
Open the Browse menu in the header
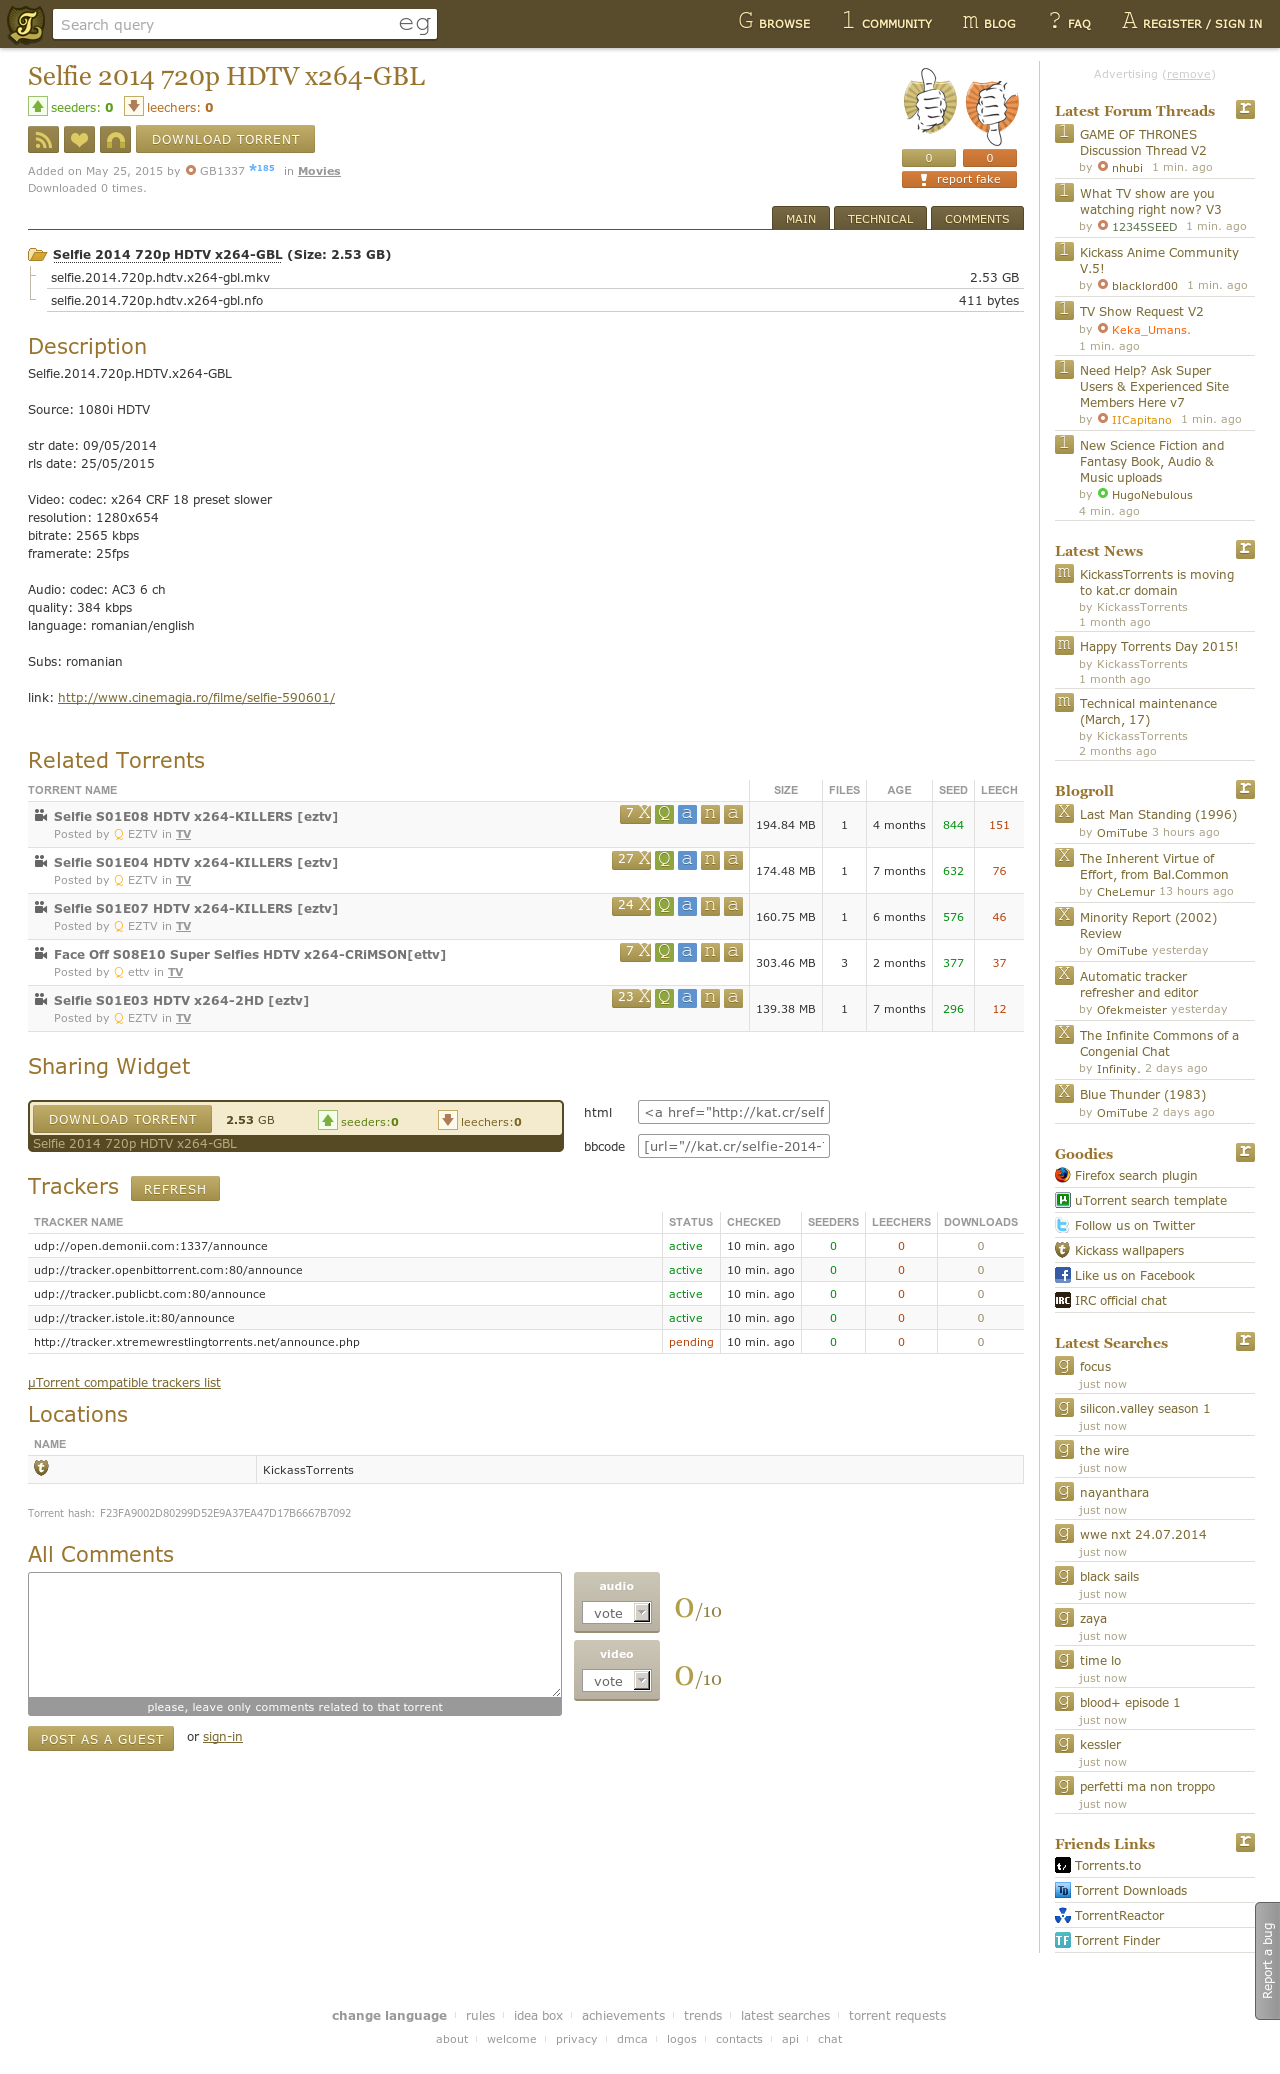(775, 22)
